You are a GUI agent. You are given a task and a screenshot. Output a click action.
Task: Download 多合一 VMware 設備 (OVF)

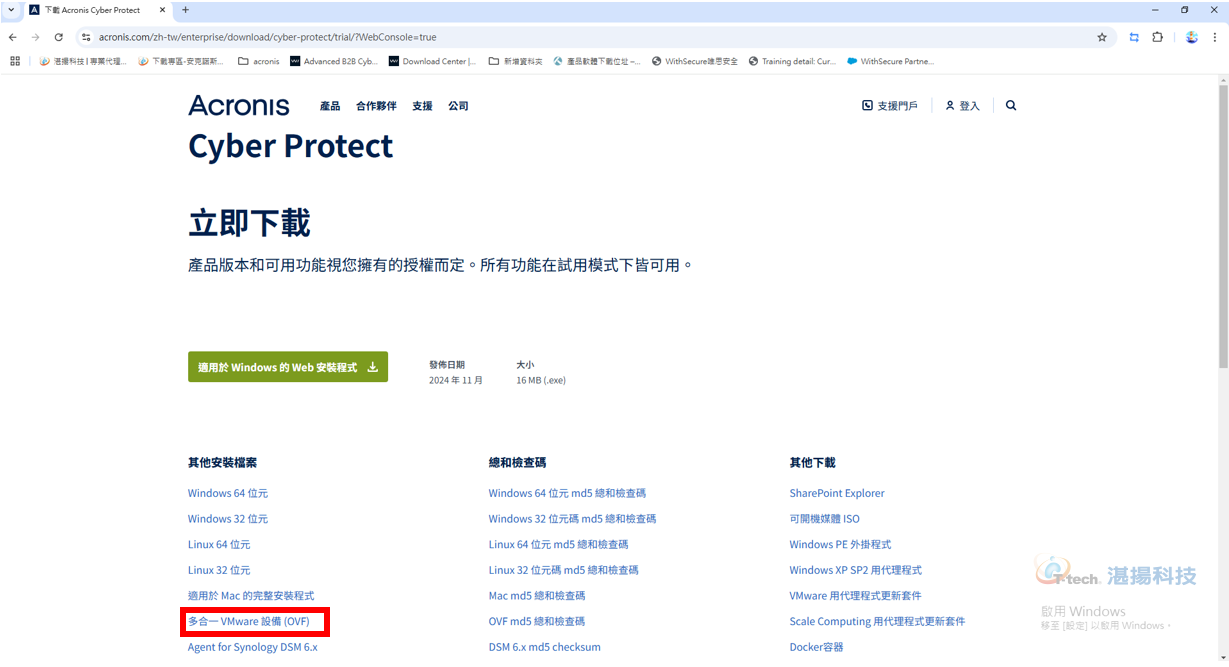coord(249,622)
